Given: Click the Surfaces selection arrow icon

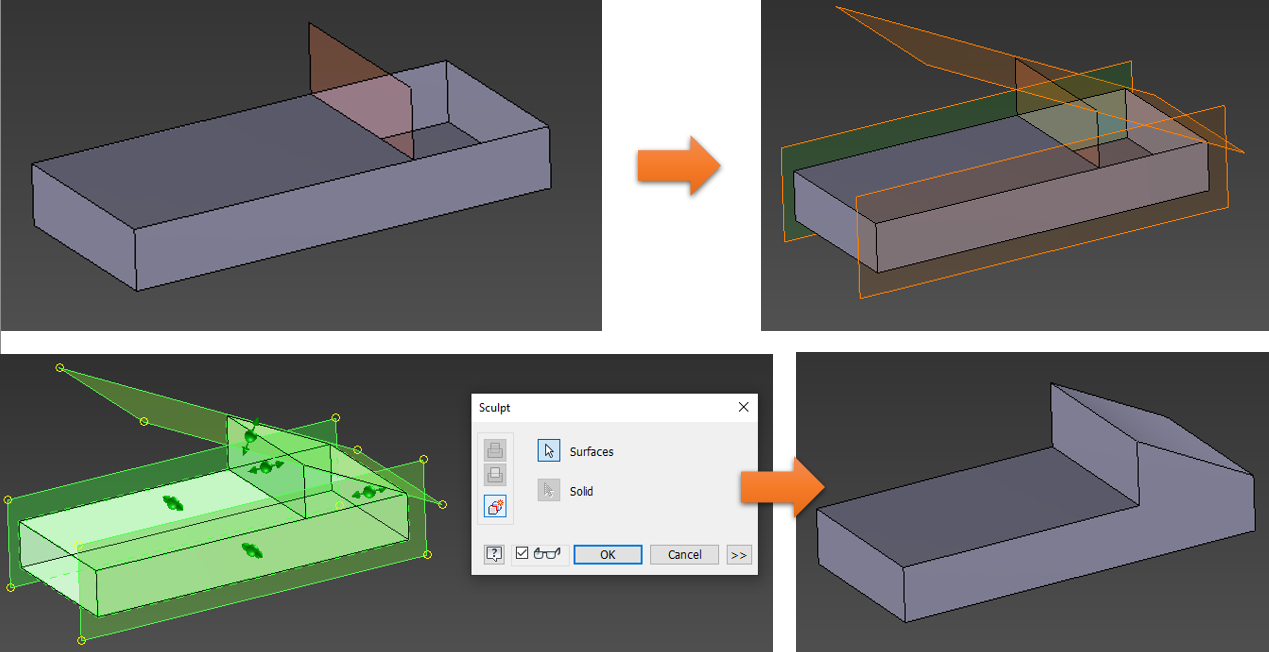Looking at the screenshot, I should point(548,451).
